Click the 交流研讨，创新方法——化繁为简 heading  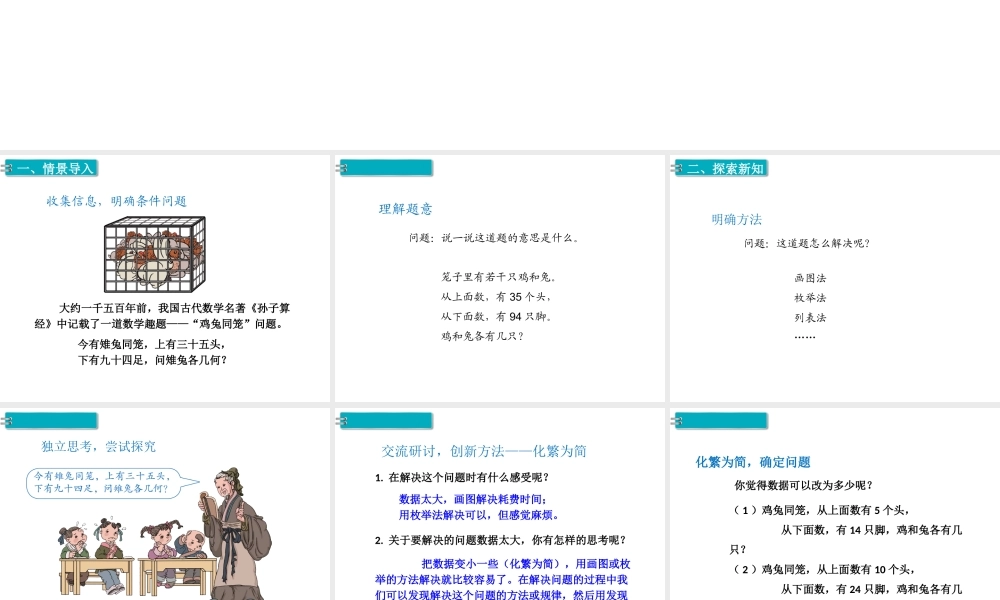tap(484, 451)
